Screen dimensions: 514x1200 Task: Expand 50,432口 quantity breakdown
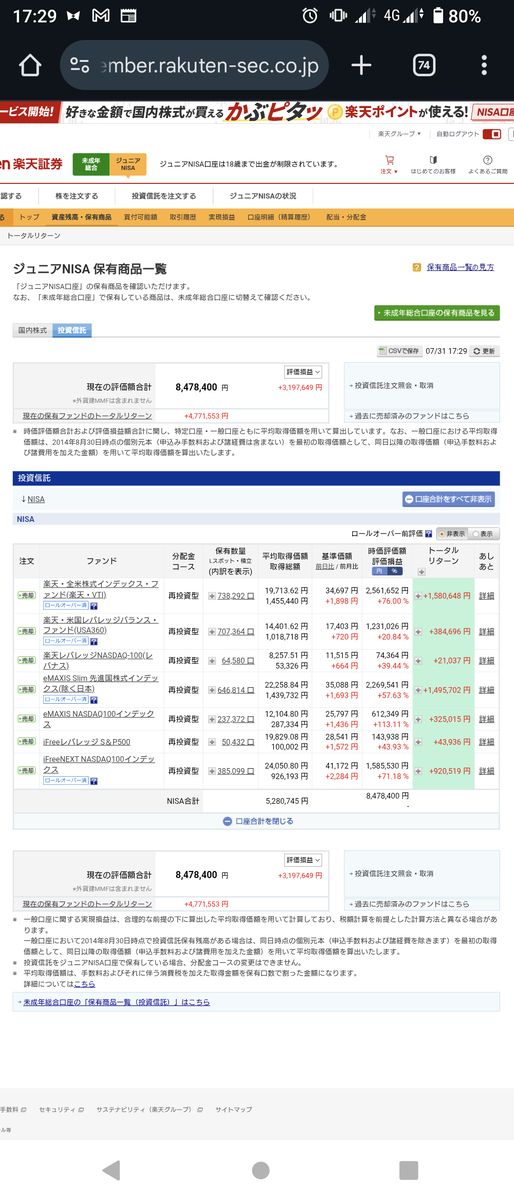click(210, 743)
